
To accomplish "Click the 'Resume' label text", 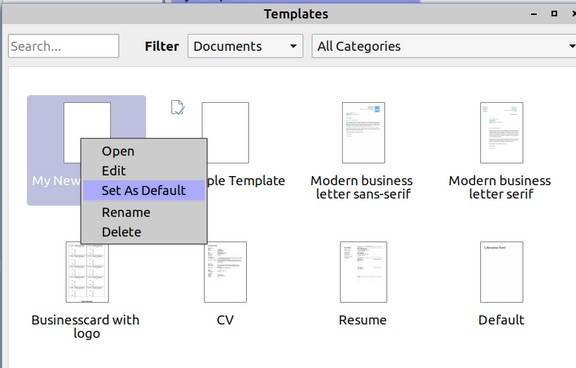I will click(x=363, y=320).
